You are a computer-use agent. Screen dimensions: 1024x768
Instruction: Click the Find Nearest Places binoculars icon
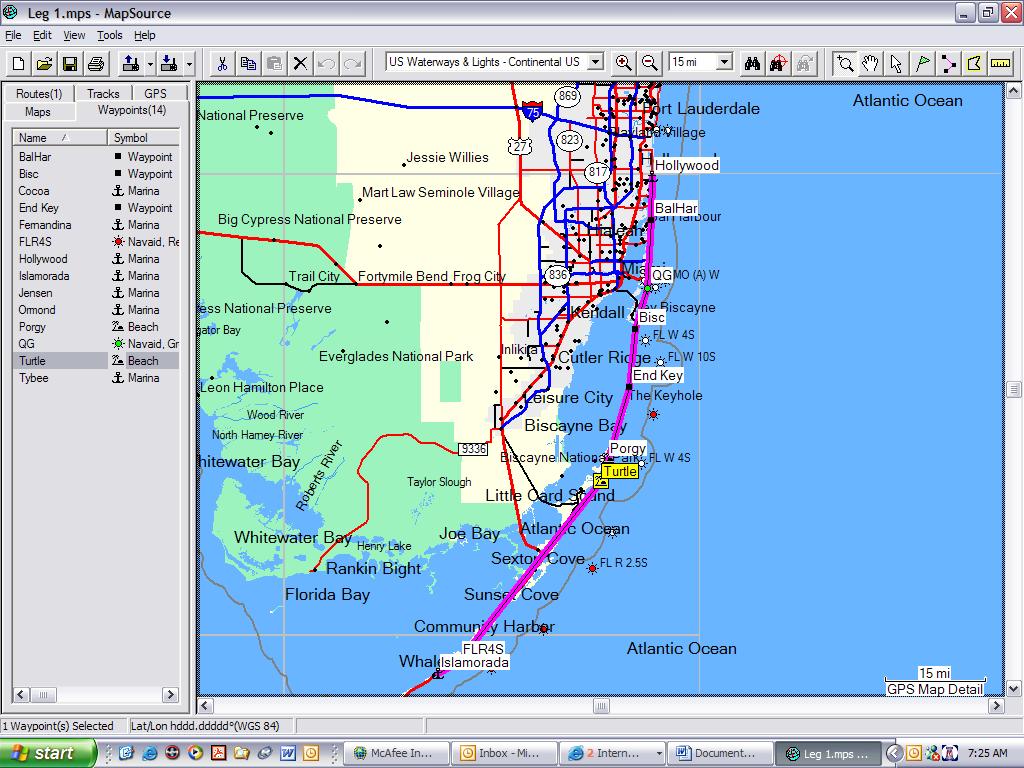(x=778, y=63)
